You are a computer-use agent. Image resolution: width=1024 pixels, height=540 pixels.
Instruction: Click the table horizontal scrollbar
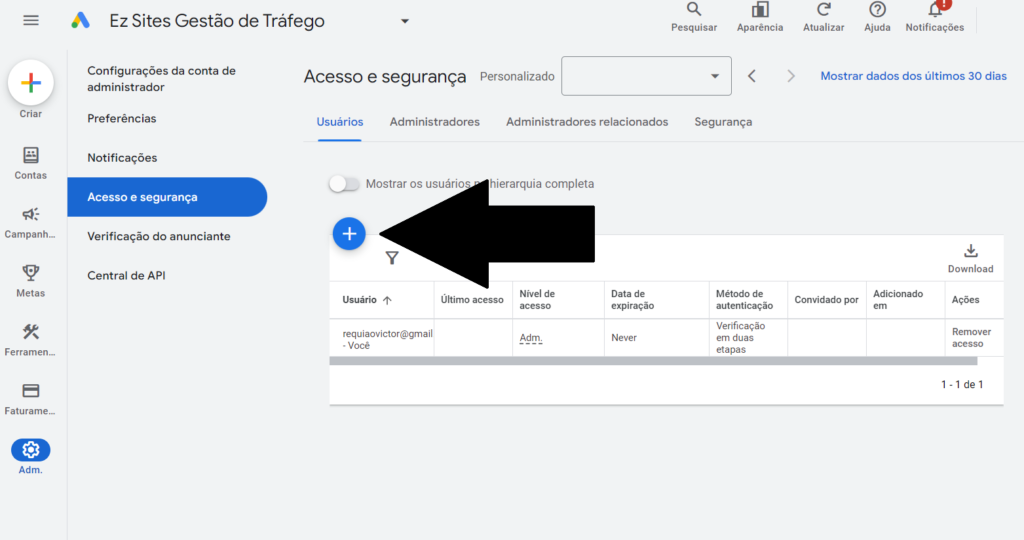[653, 361]
